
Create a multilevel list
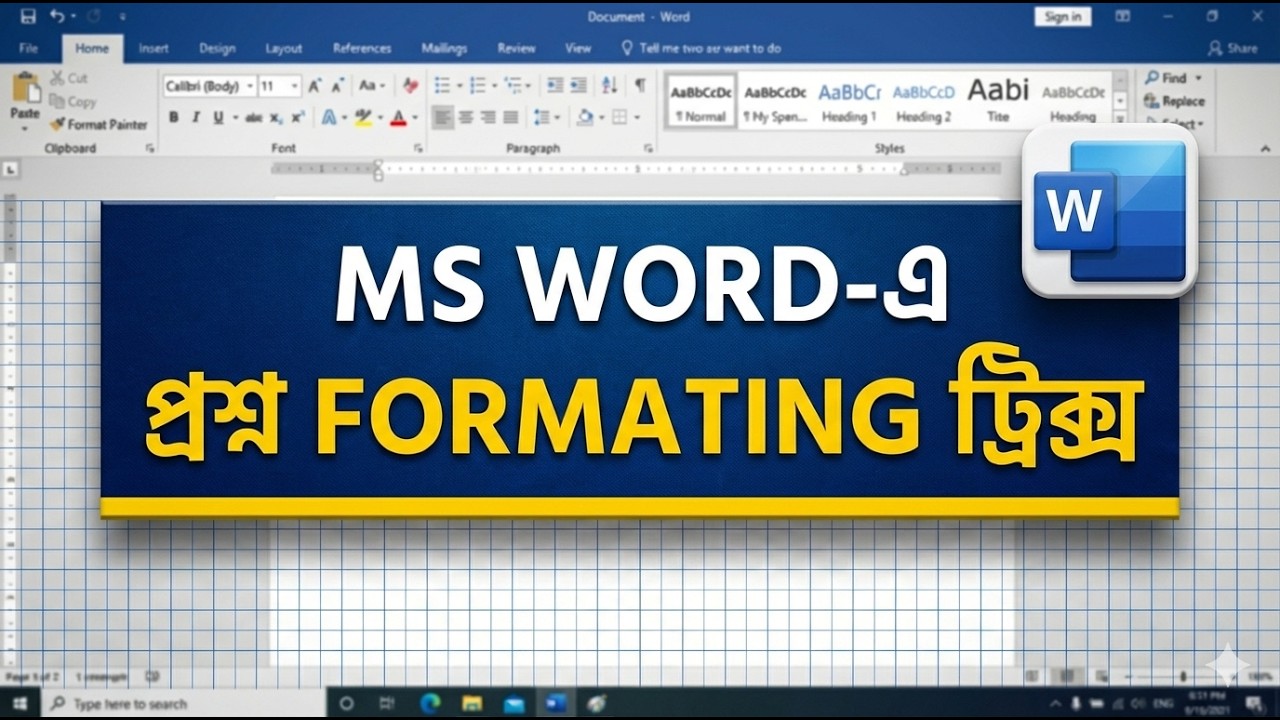click(x=513, y=86)
